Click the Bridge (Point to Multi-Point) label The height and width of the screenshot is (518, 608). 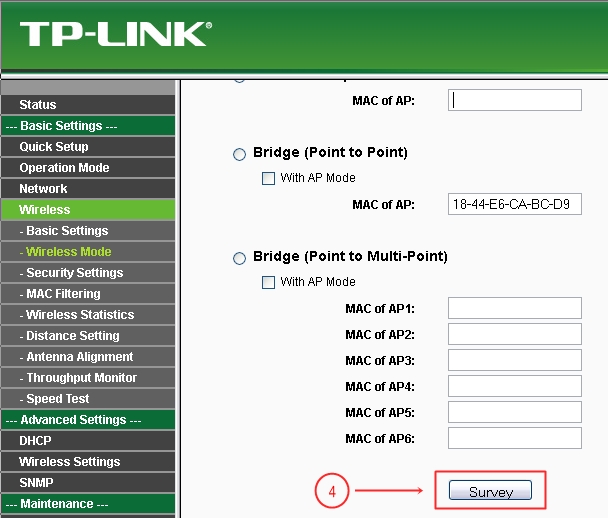350,256
